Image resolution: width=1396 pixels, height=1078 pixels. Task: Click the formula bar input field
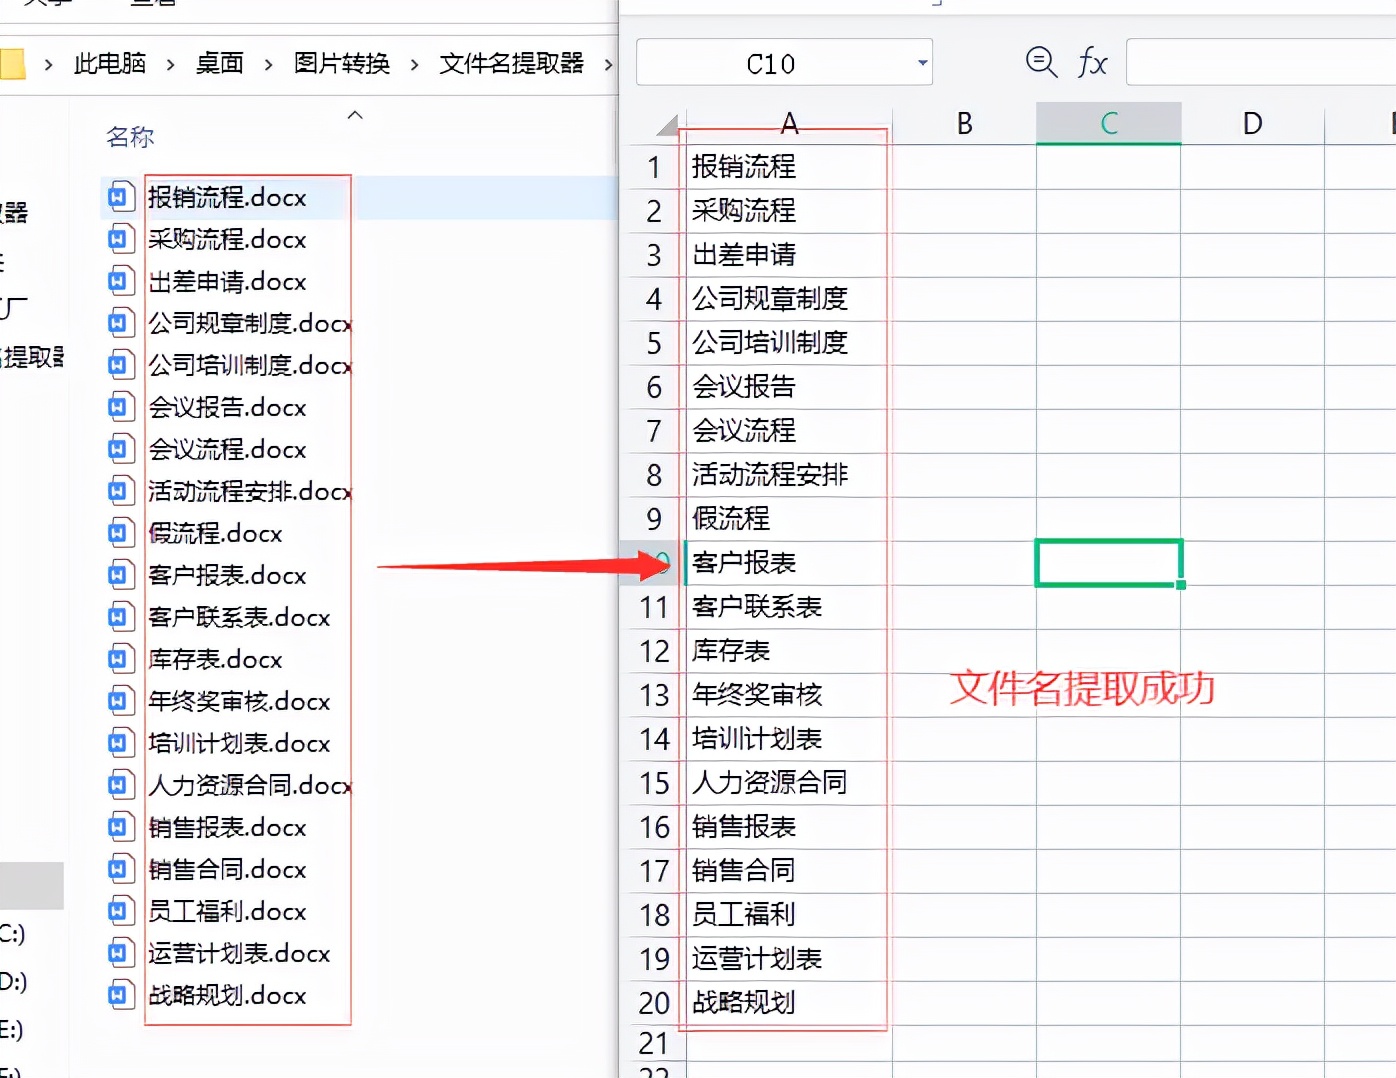click(1260, 63)
